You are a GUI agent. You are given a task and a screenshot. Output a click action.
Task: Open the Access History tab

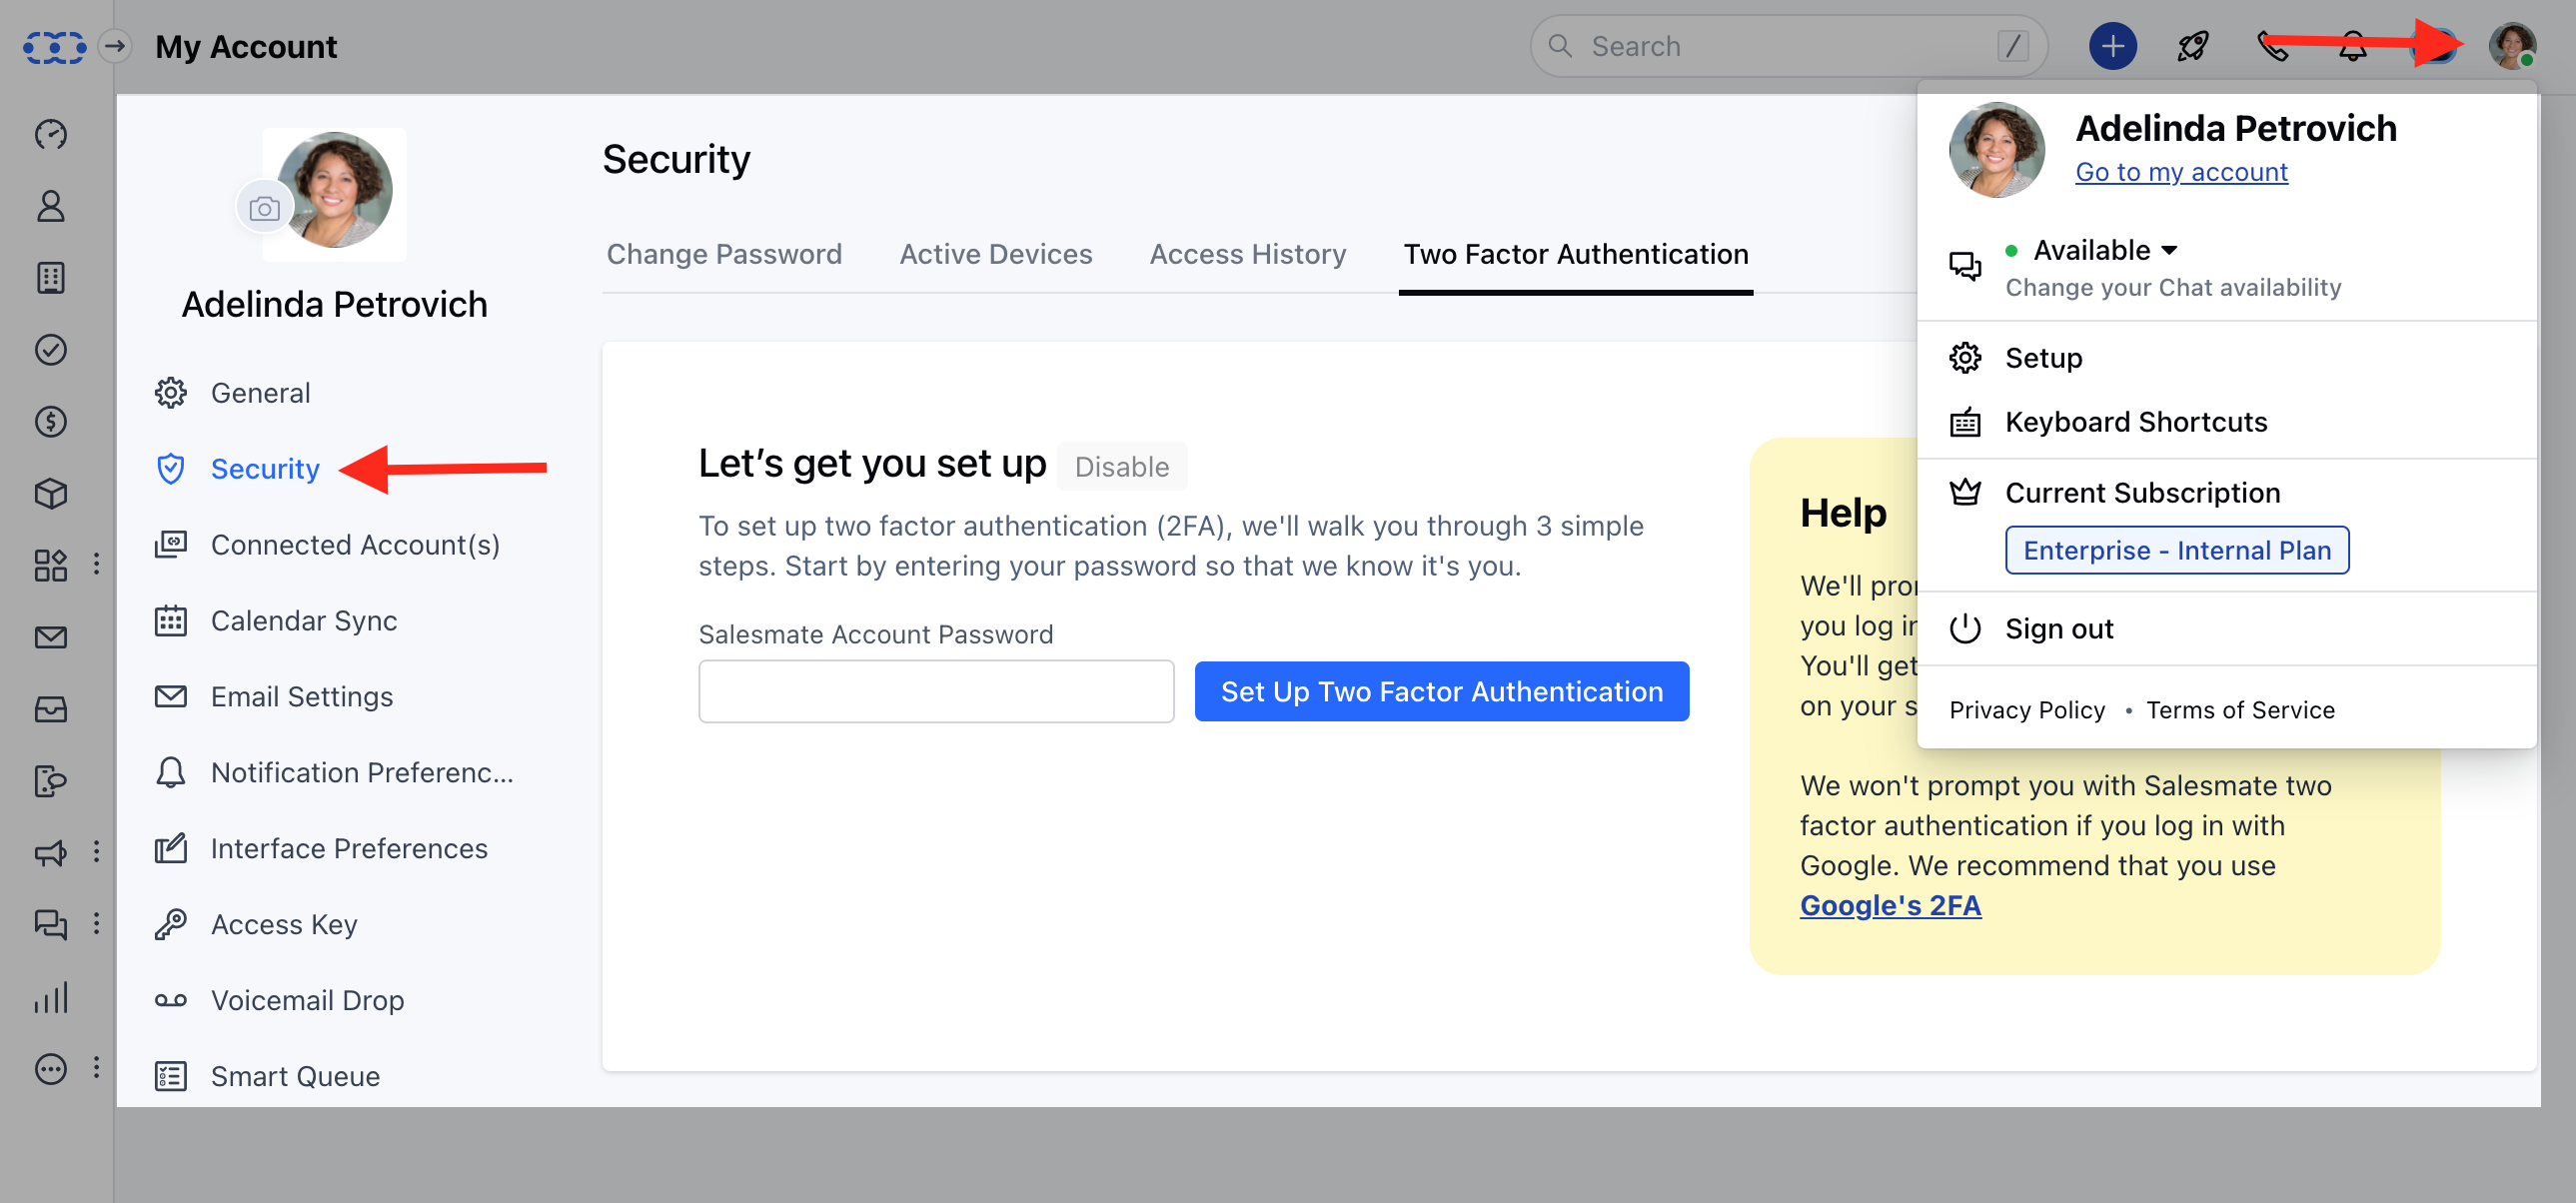(x=1247, y=254)
